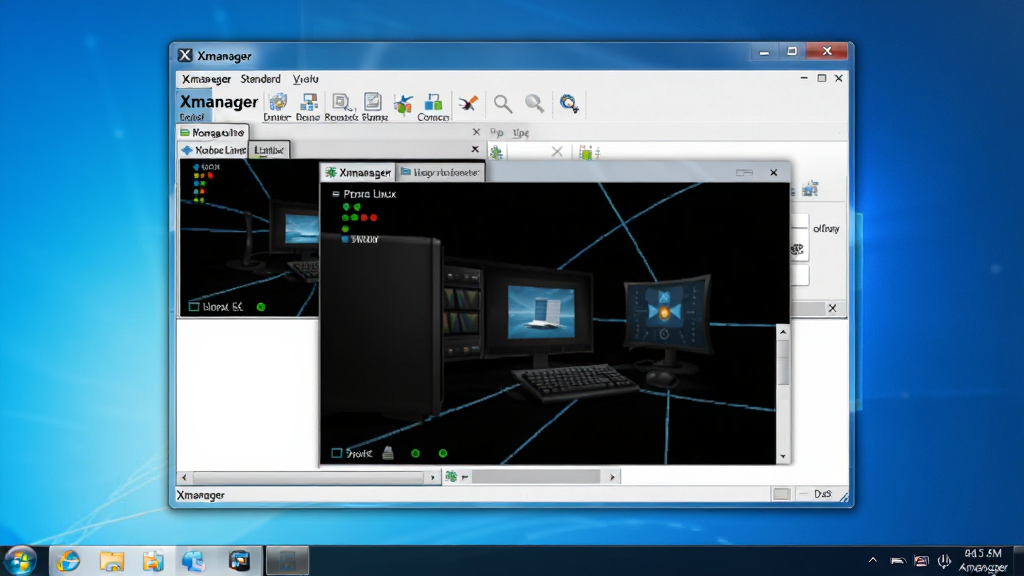Click the document-with-magnifier toolbar icon
This screenshot has width=1024, height=576.
click(x=341, y=103)
